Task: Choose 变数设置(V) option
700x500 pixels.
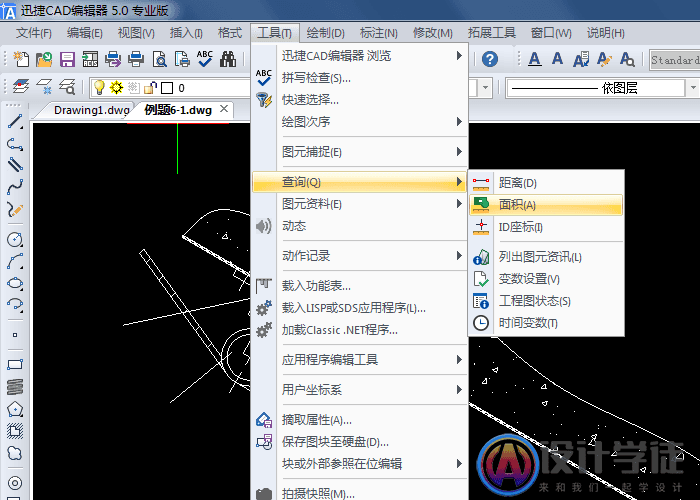Action: pyautogui.click(x=546, y=279)
